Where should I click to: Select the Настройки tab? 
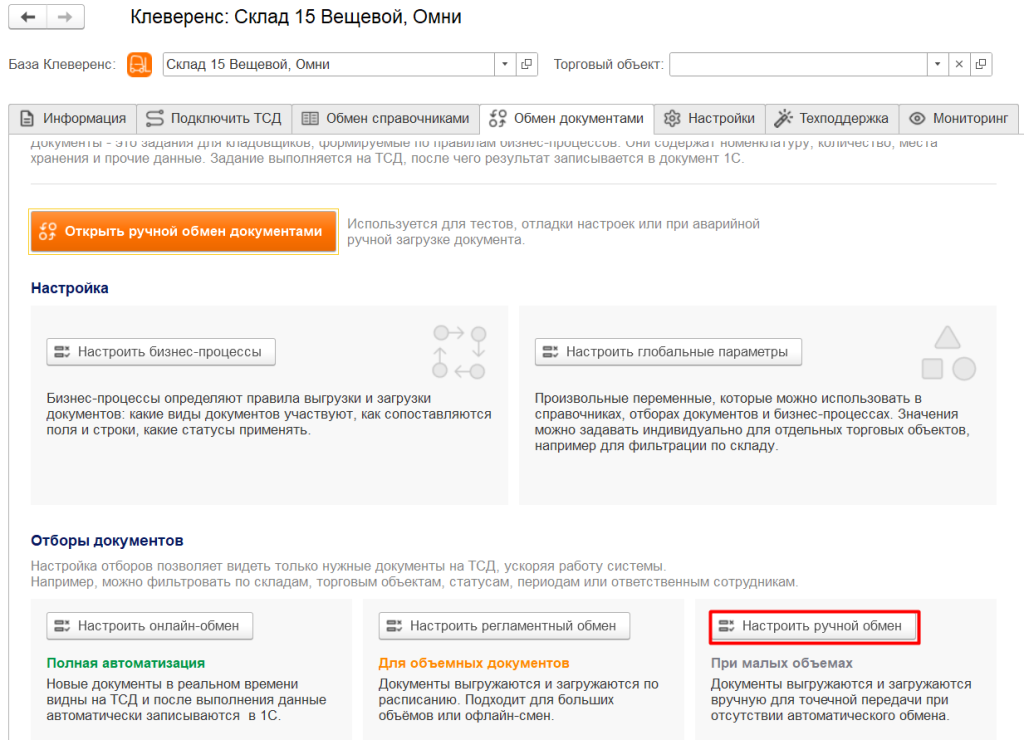point(710,118)
